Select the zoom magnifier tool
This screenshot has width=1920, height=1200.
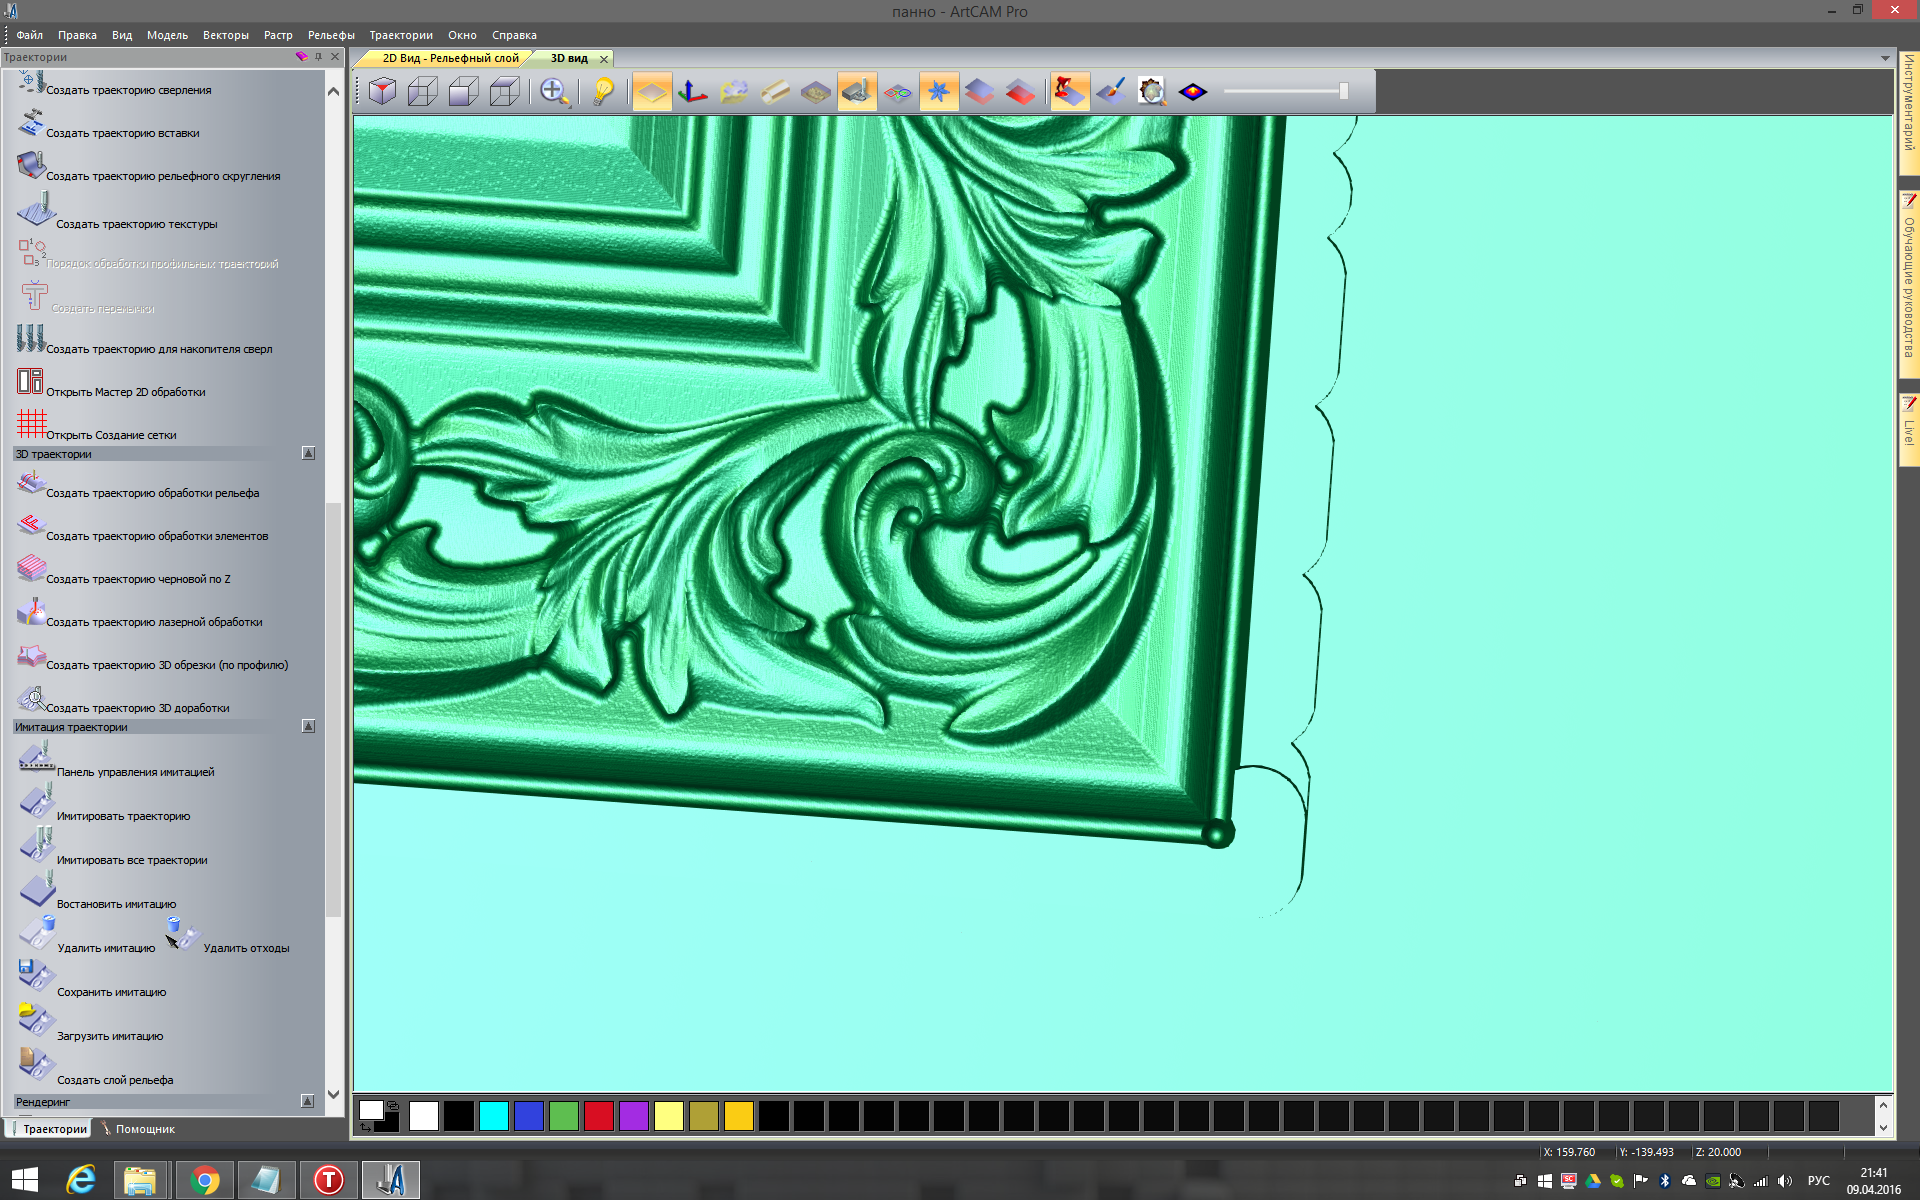554,92
